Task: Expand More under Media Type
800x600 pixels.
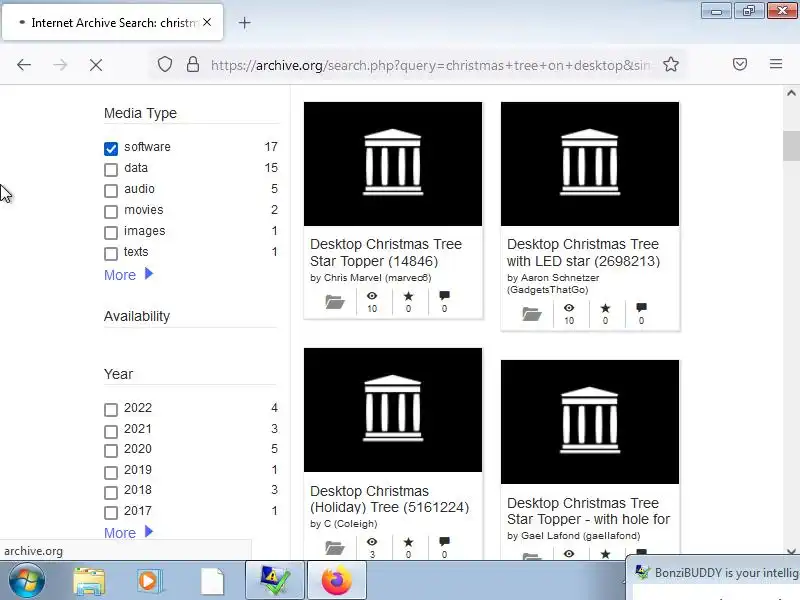Action: [128, 274]
